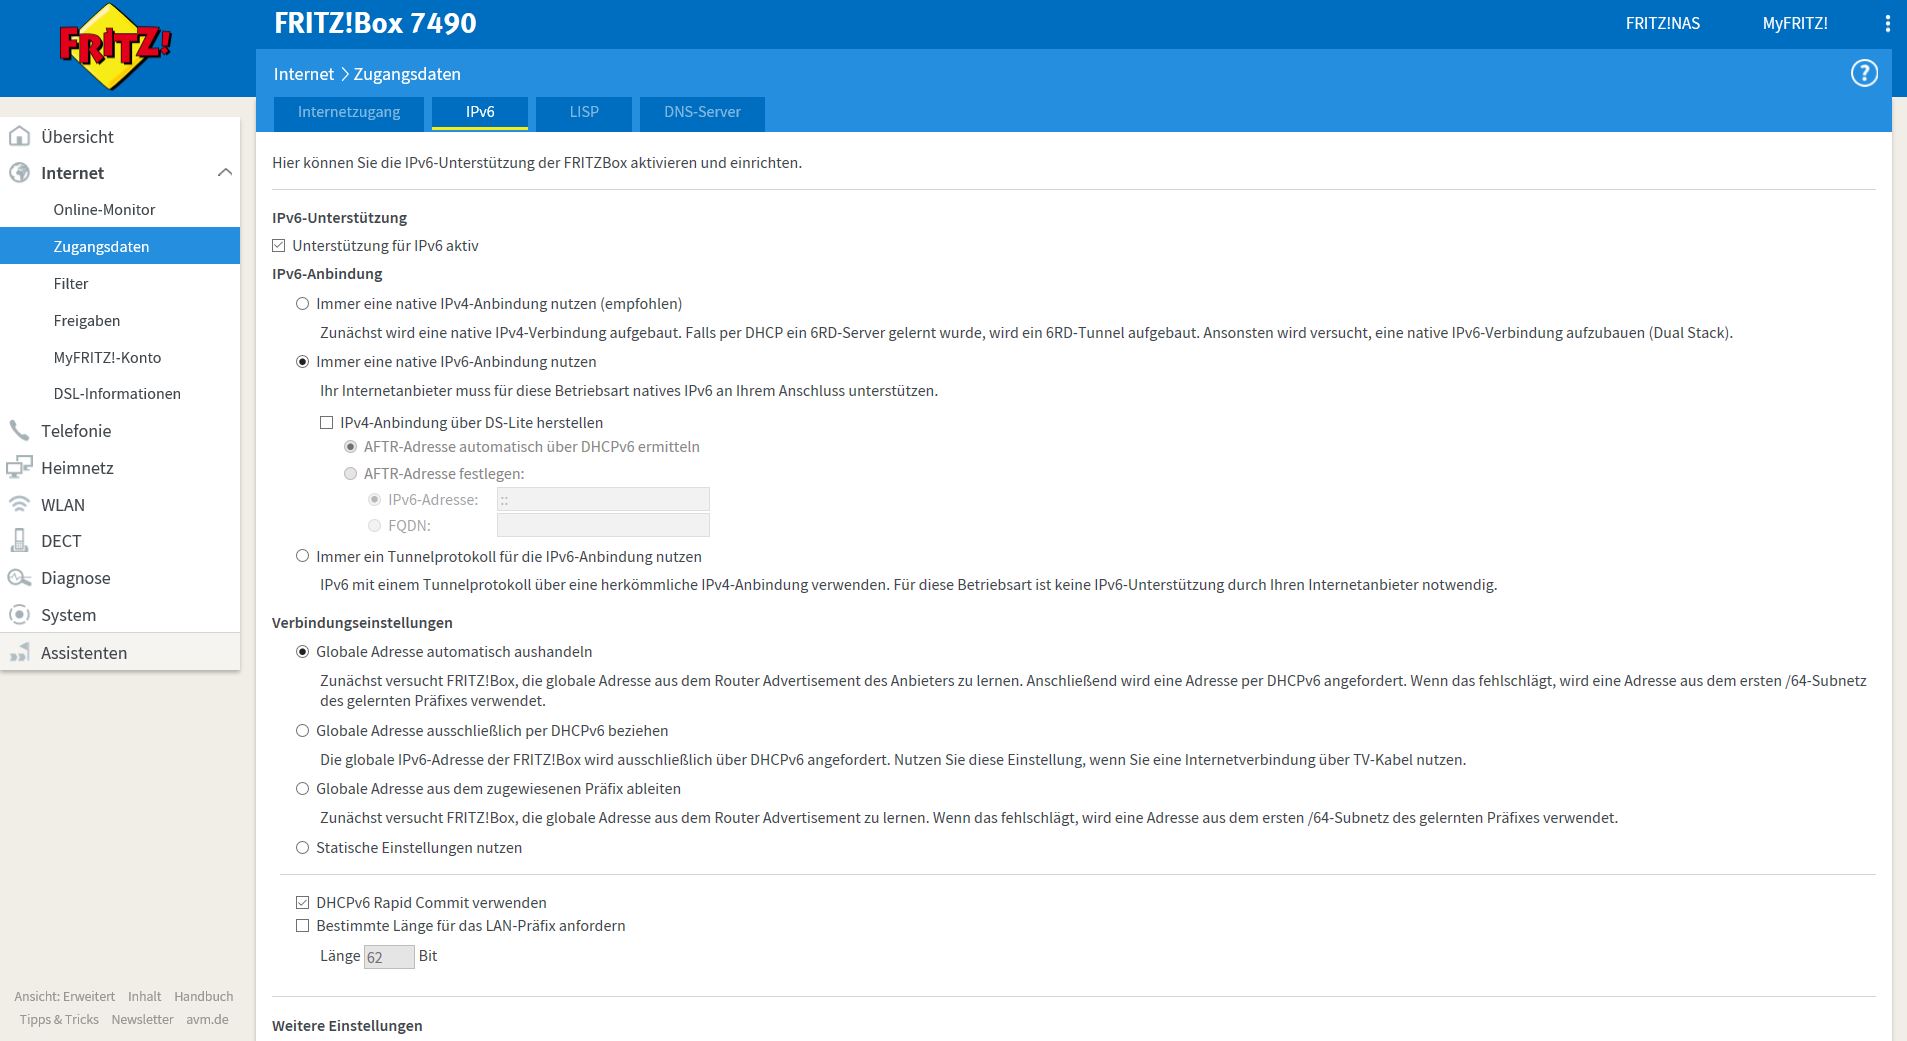Click the Diagnose icon
The width and height of the screenshot is (1907, 1041).
tap(19, 578)
